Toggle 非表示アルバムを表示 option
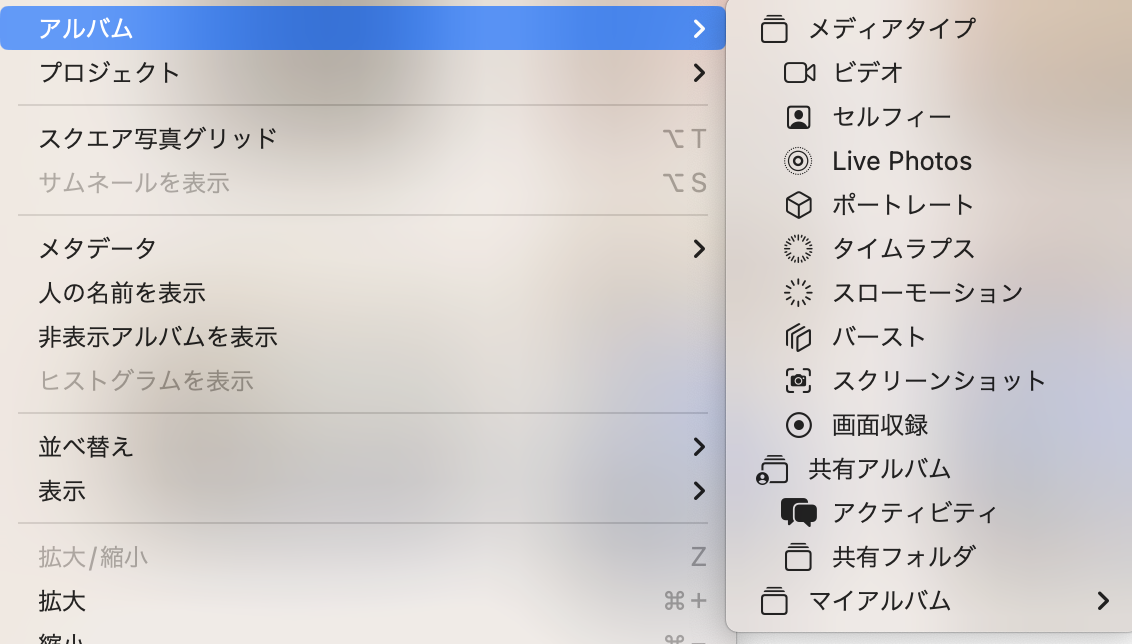The width and height of the screenshot is (1132, 644). pos(157,337)
